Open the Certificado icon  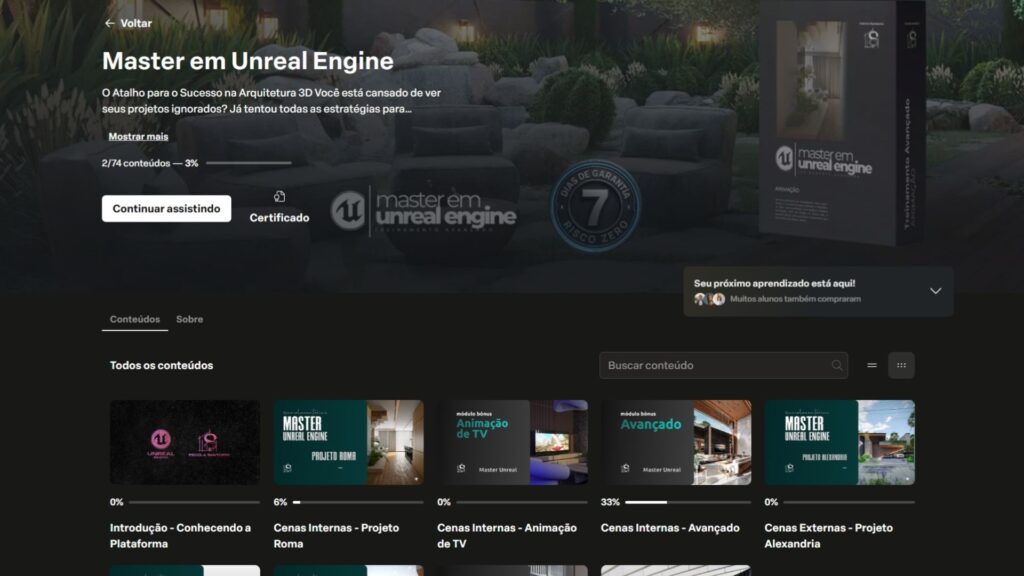(x=280, y=197)
